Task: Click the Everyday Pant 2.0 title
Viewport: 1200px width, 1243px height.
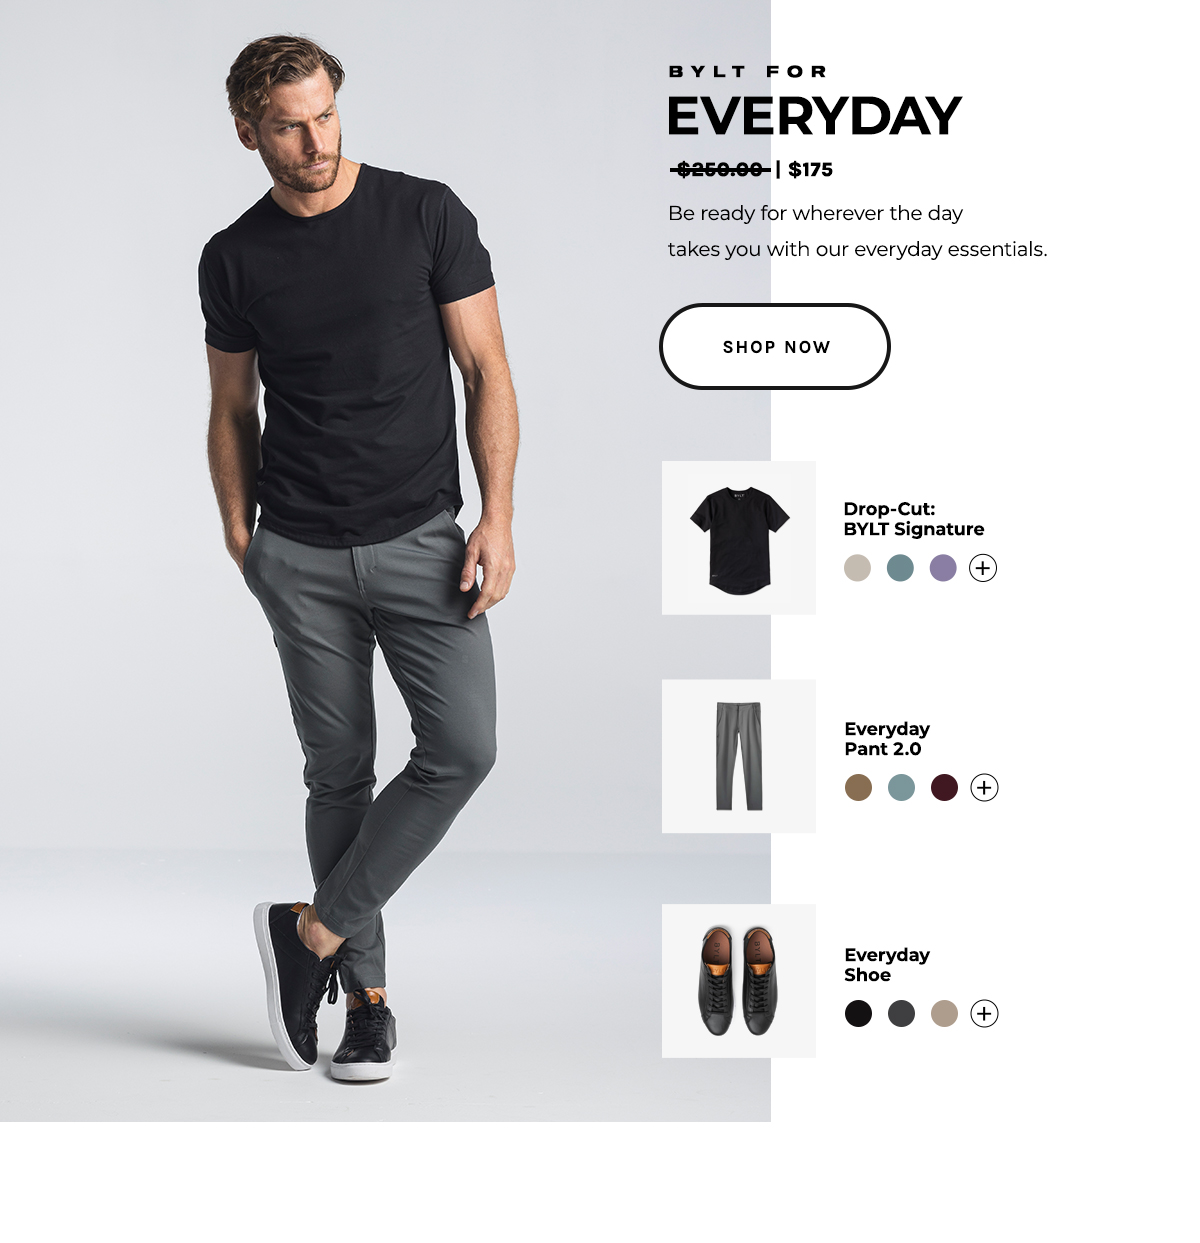Action: 887,739
